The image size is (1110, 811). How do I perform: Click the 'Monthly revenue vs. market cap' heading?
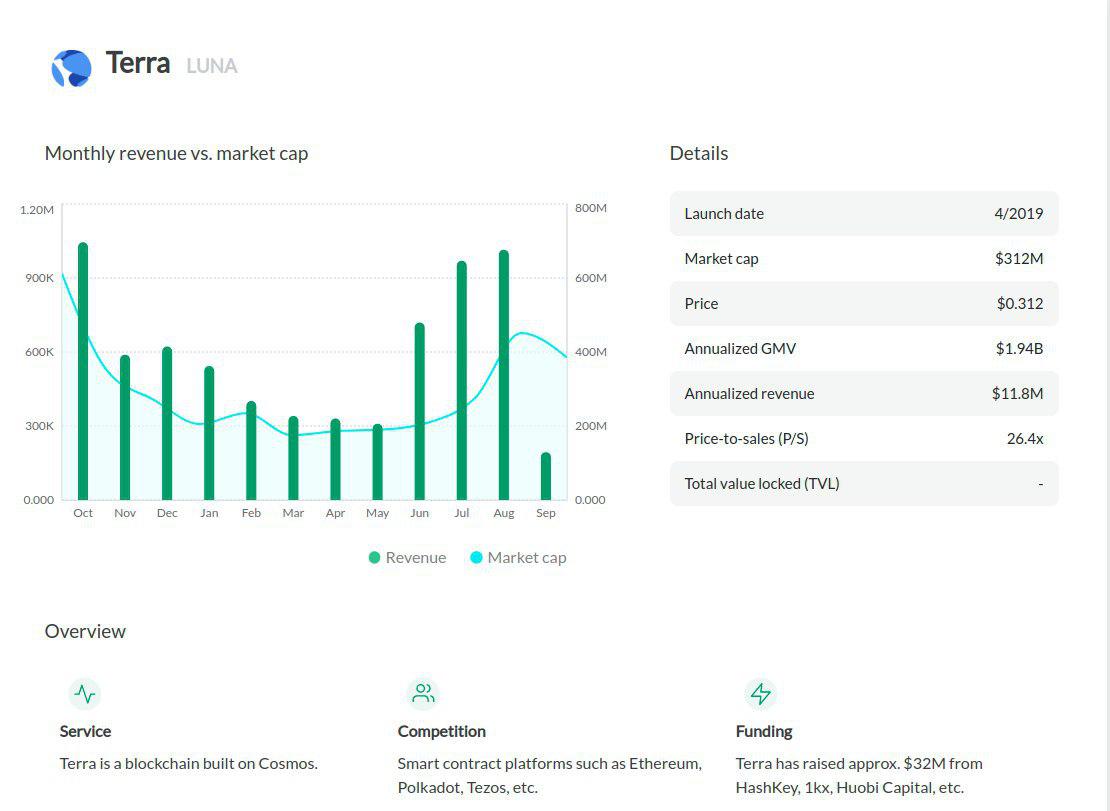click(176, 154)
